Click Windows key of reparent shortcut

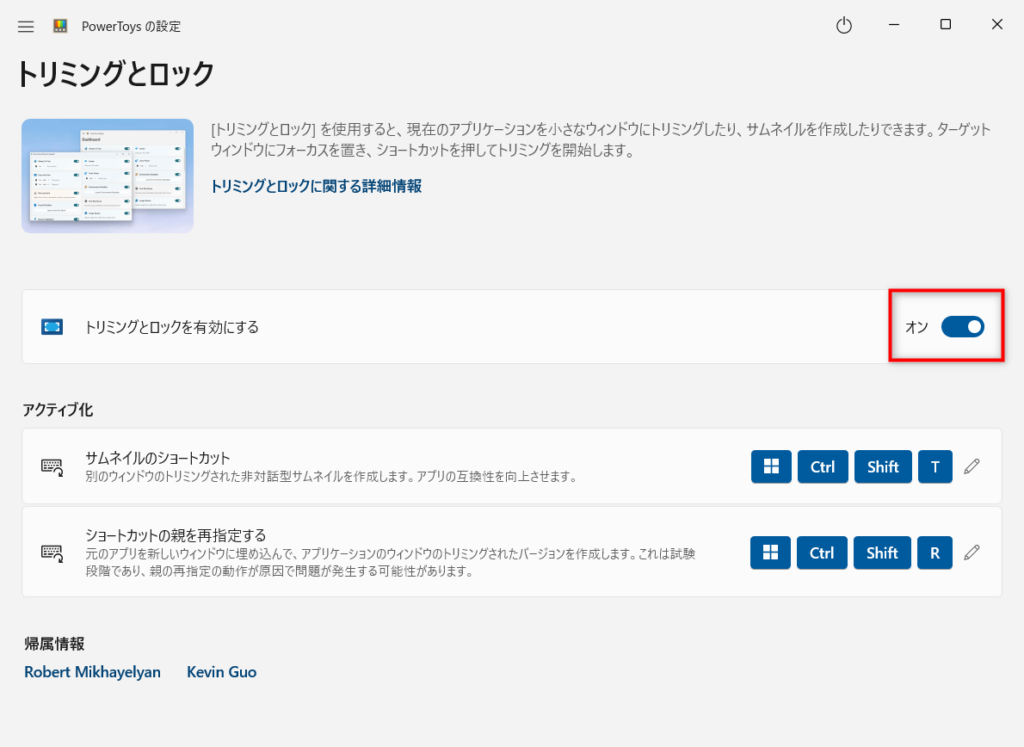[771, 552]
